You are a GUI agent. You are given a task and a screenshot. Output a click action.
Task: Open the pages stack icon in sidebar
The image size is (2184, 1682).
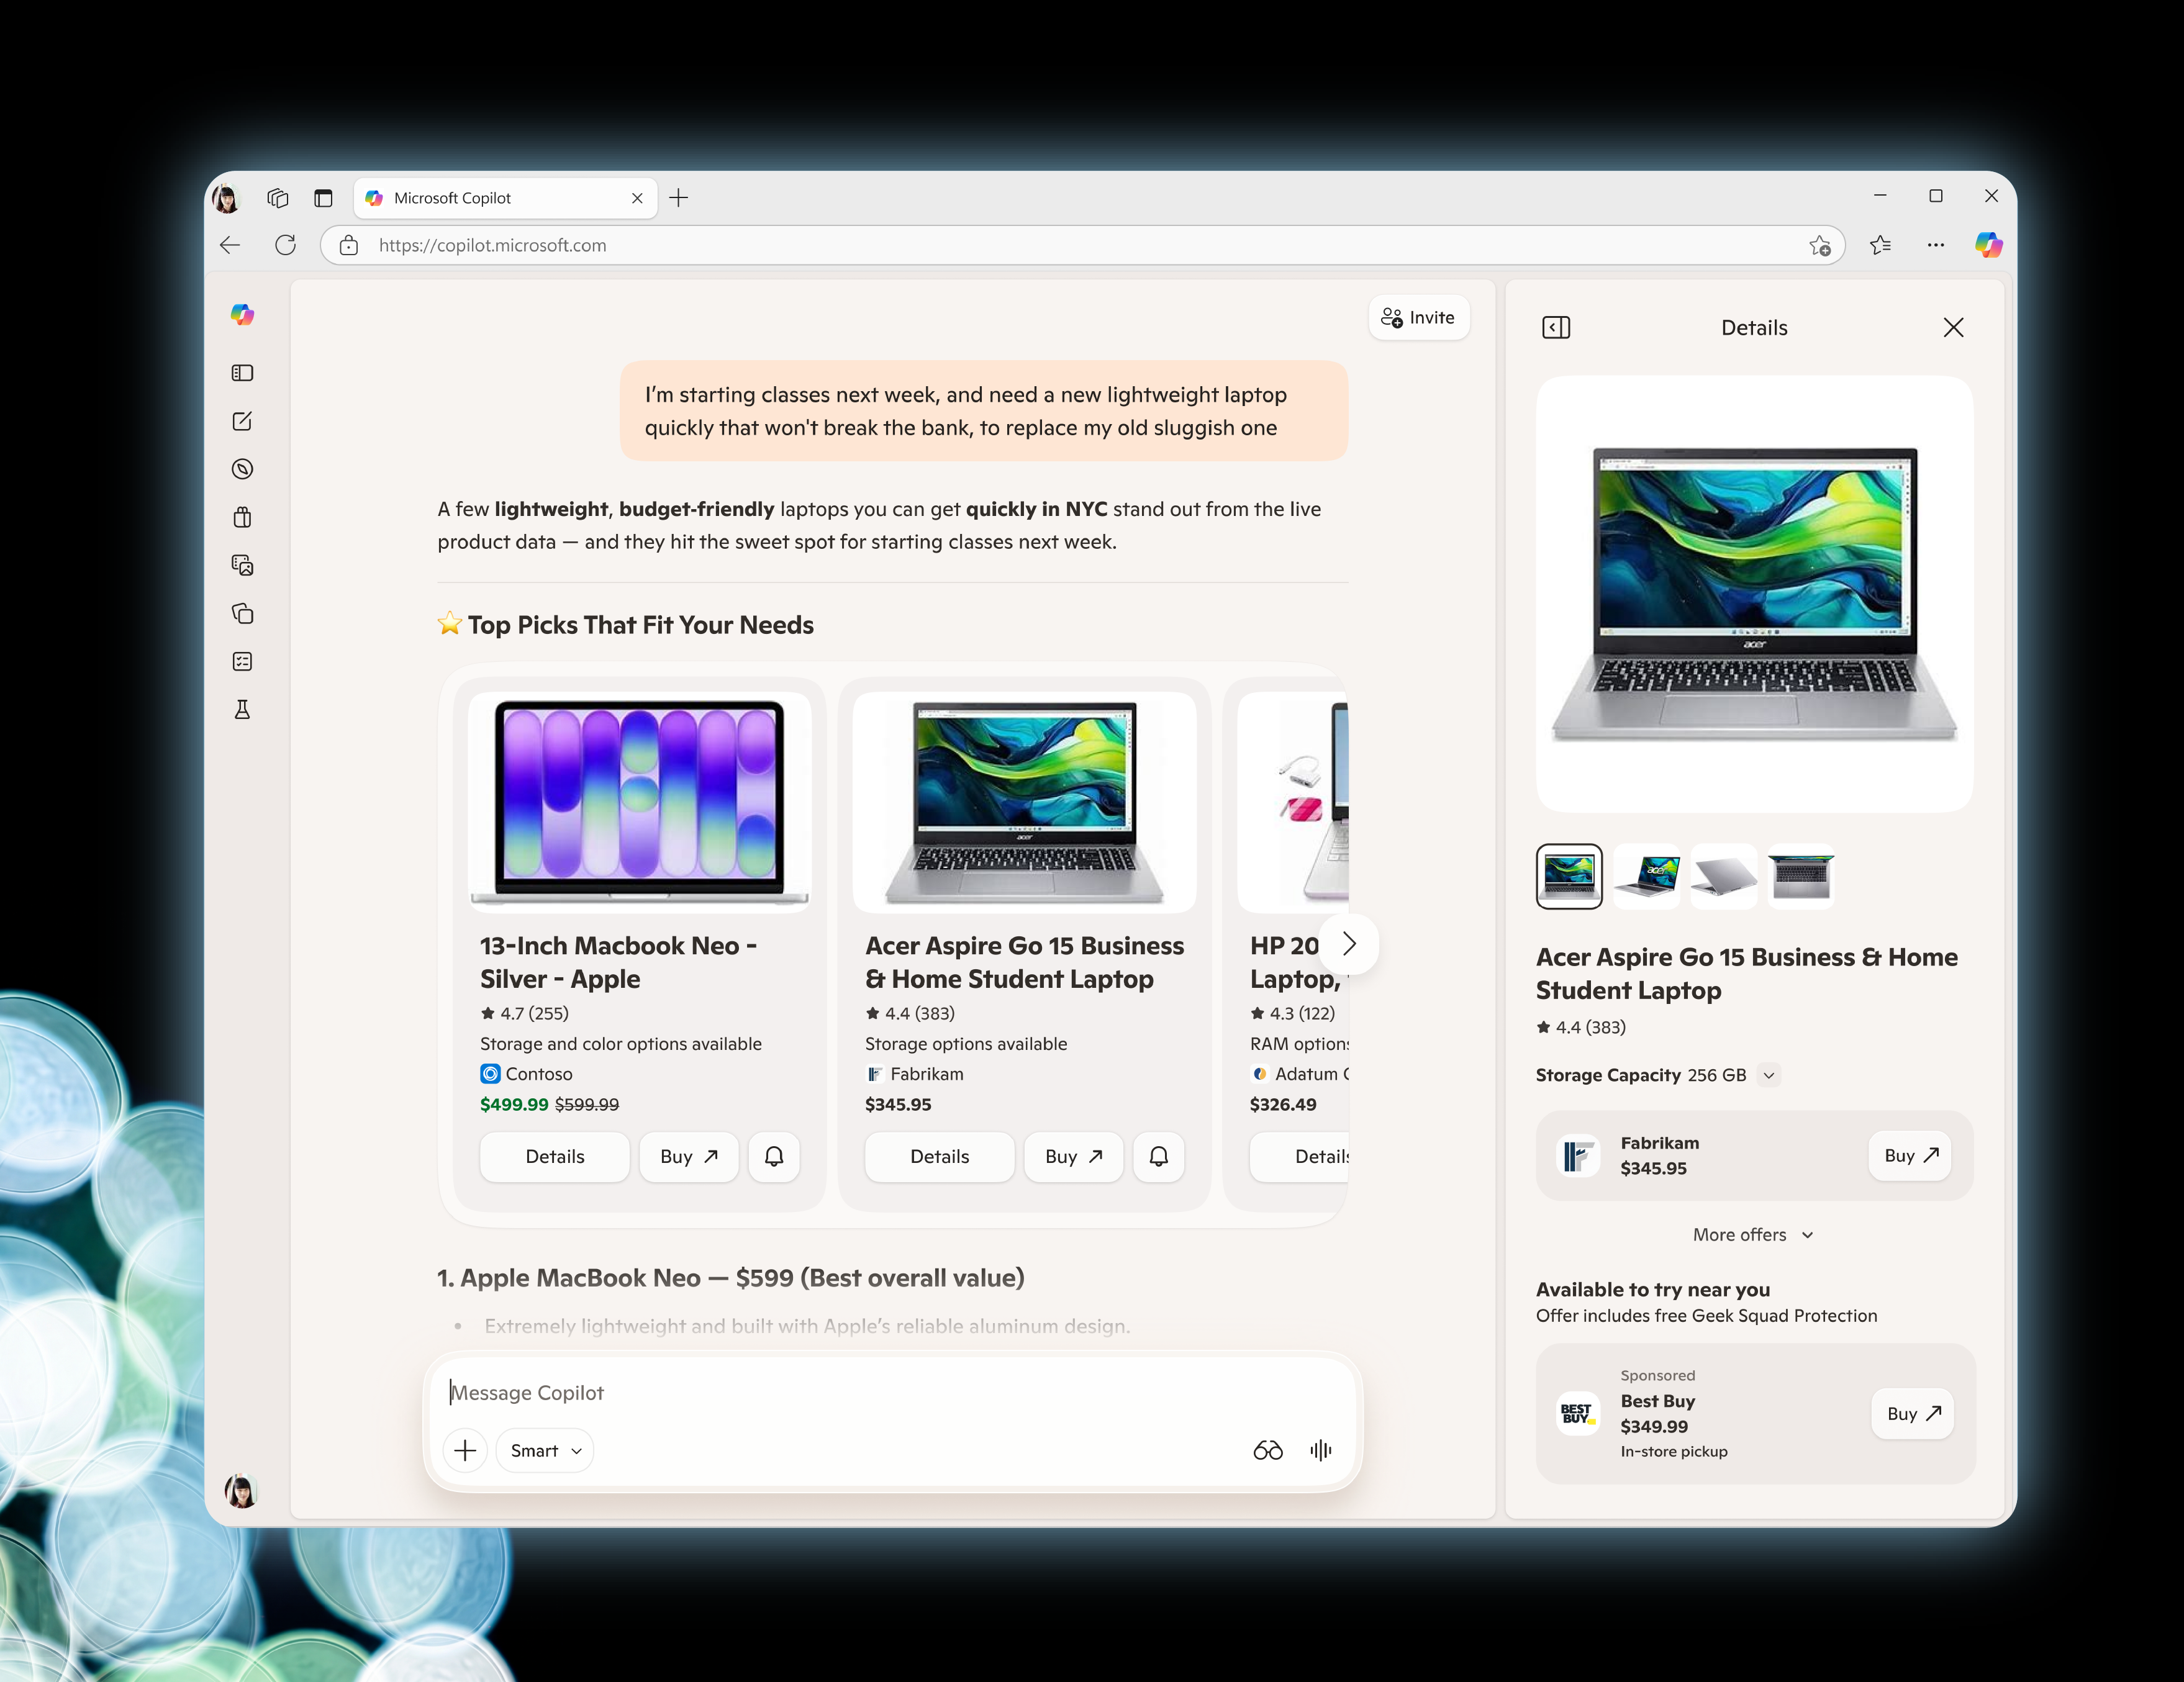(x=242, y=613)
